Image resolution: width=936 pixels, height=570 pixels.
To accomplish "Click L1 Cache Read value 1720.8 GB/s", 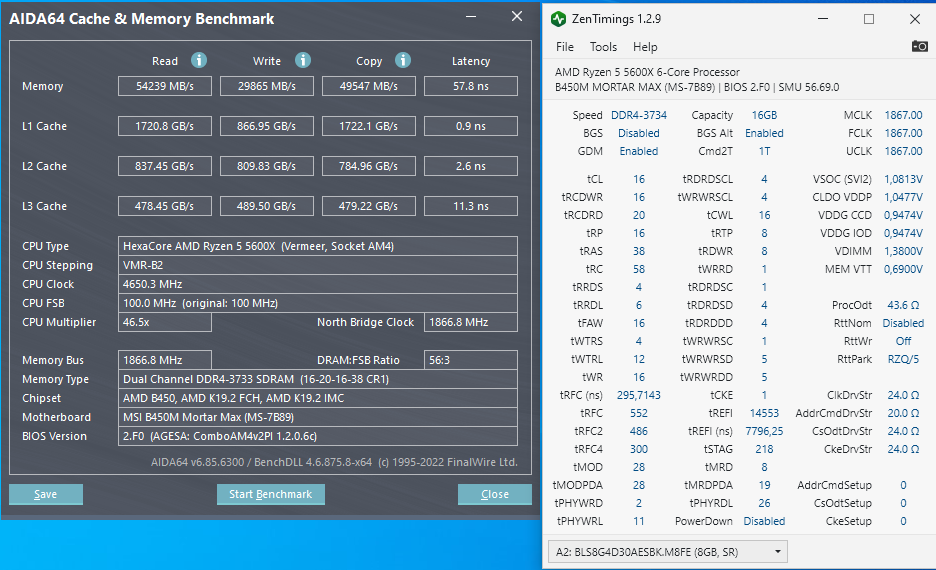I will pos(165,126).
